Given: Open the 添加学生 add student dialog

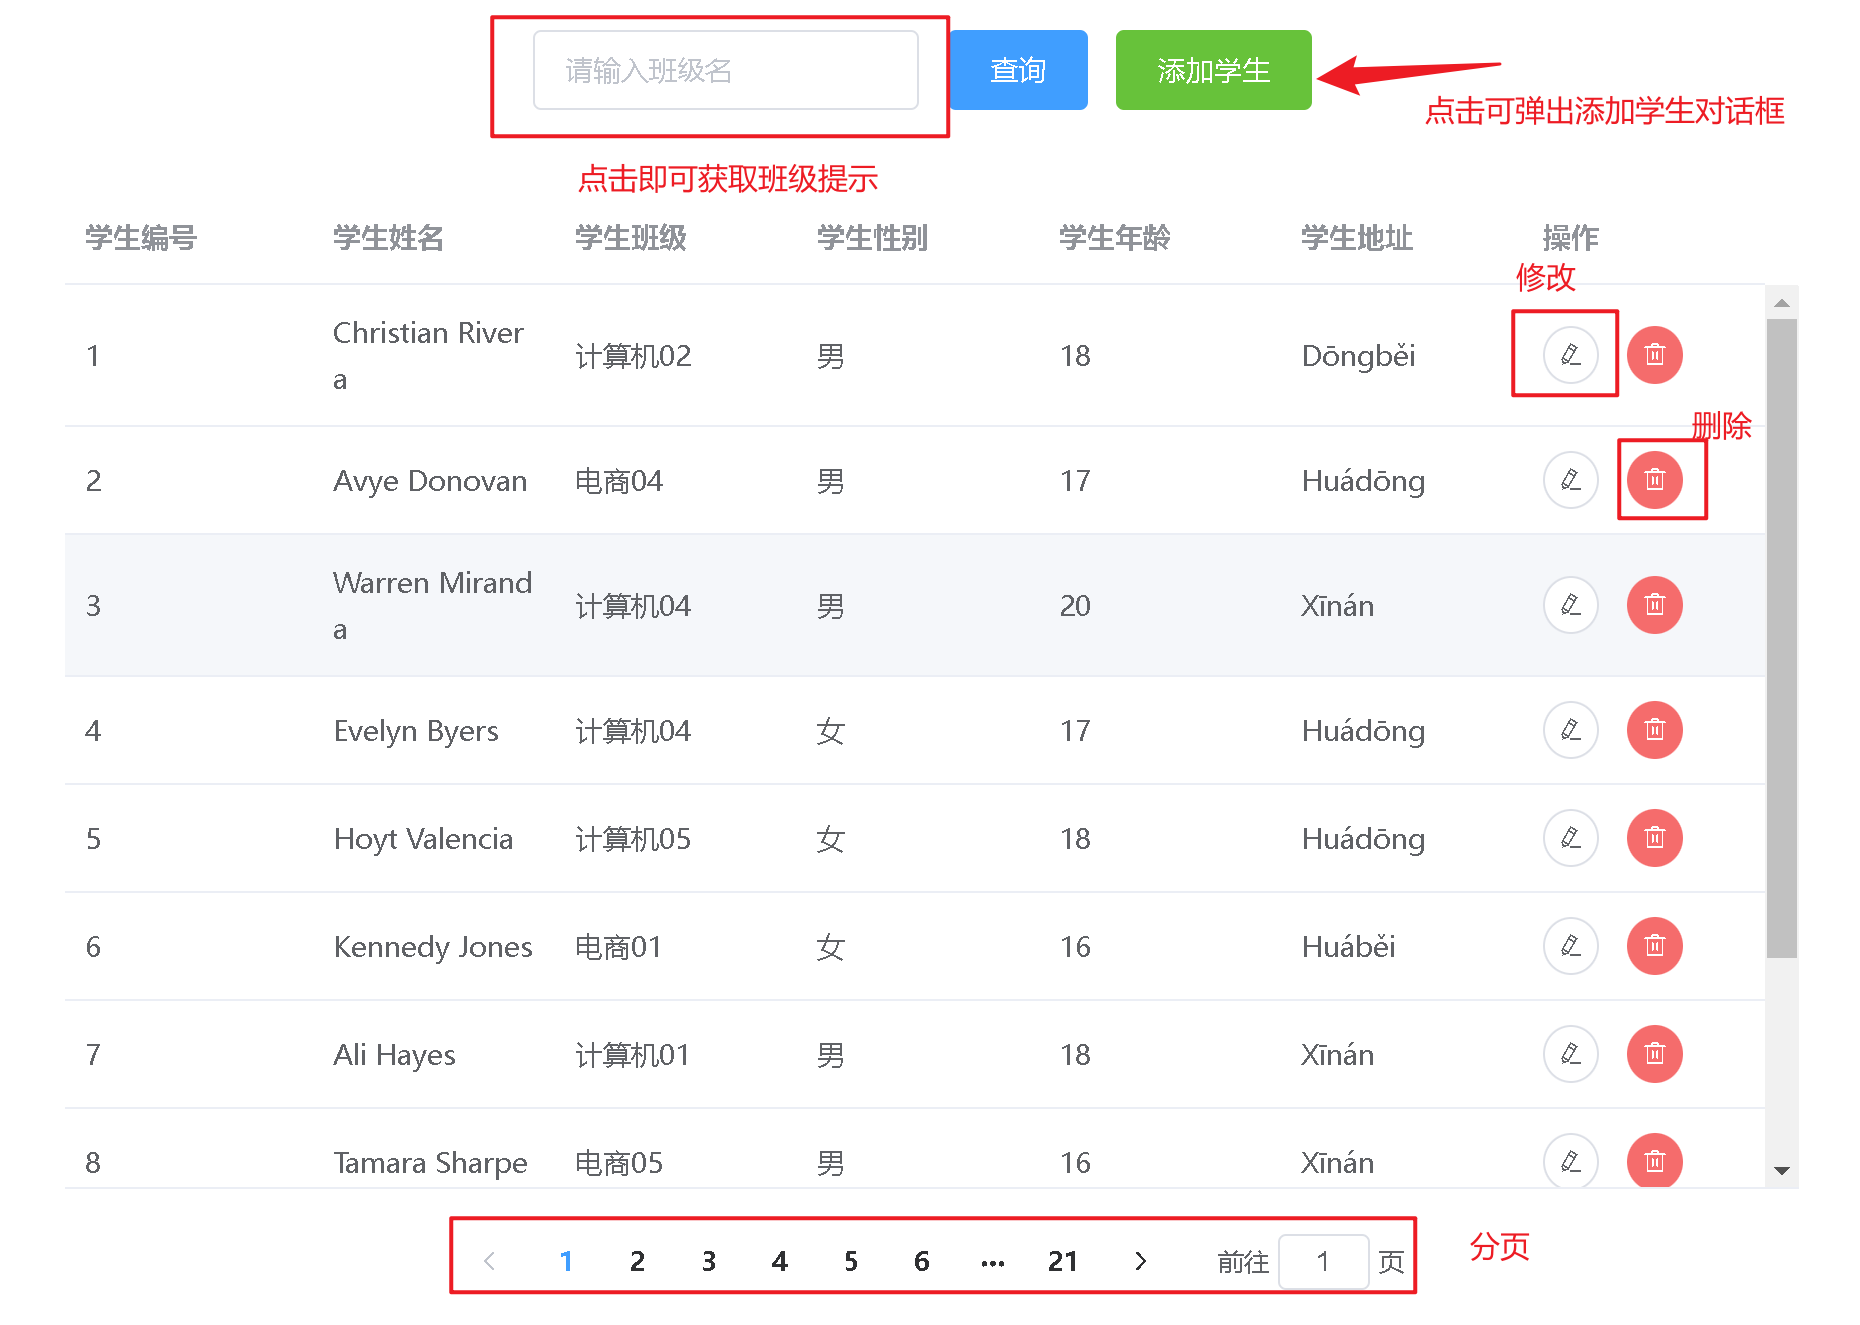Looking at the screenshot, I should [x=1213, y=70].
